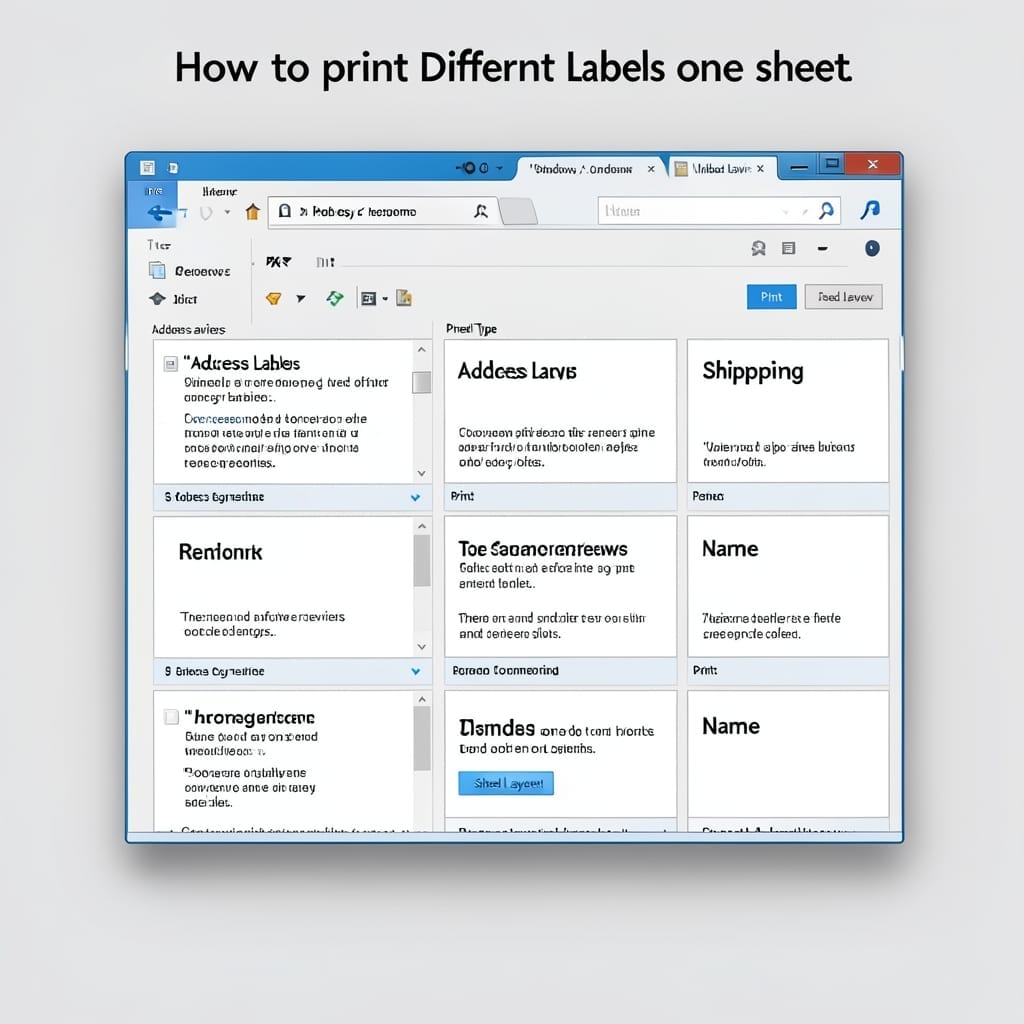Click the blue back arrow

pyautogui.click(x=159, y=212)
